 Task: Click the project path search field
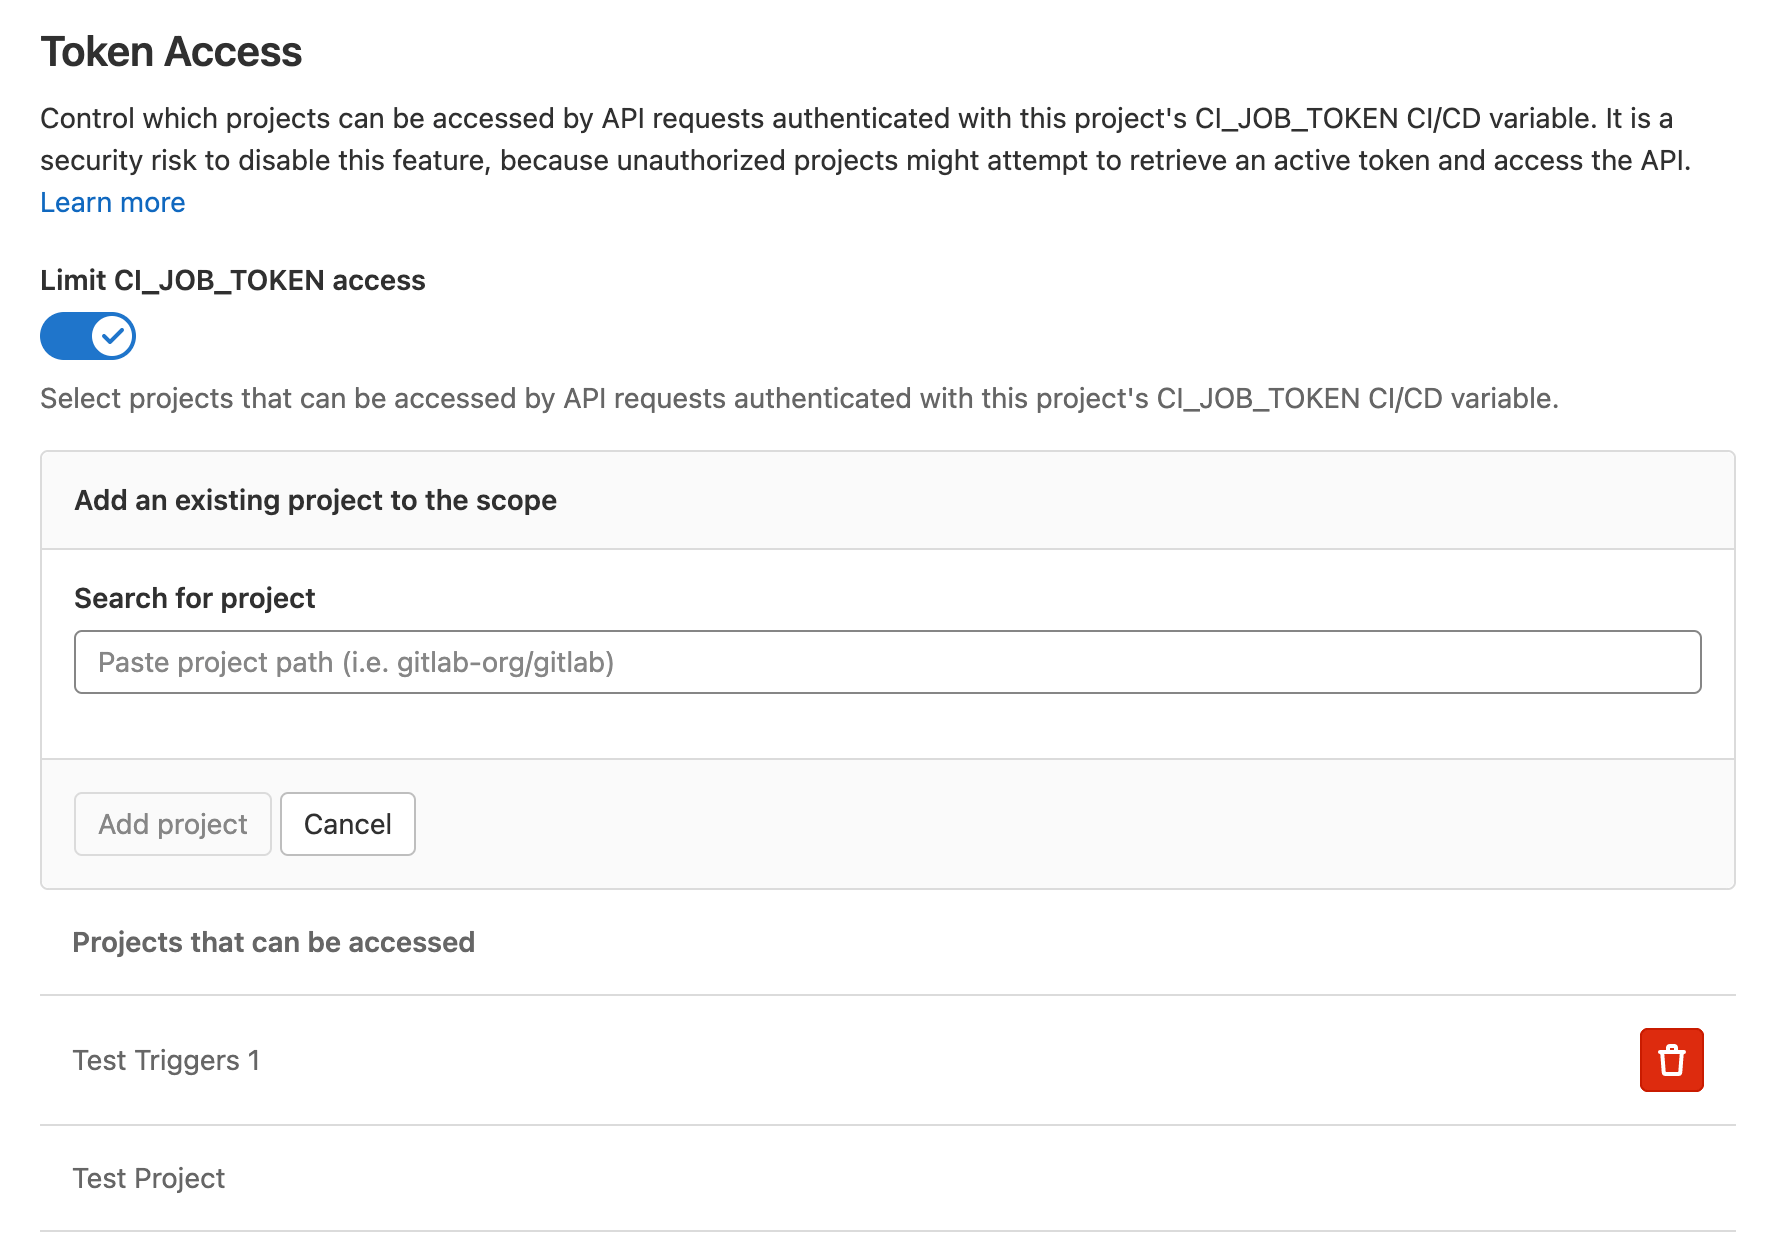[886, 662]
